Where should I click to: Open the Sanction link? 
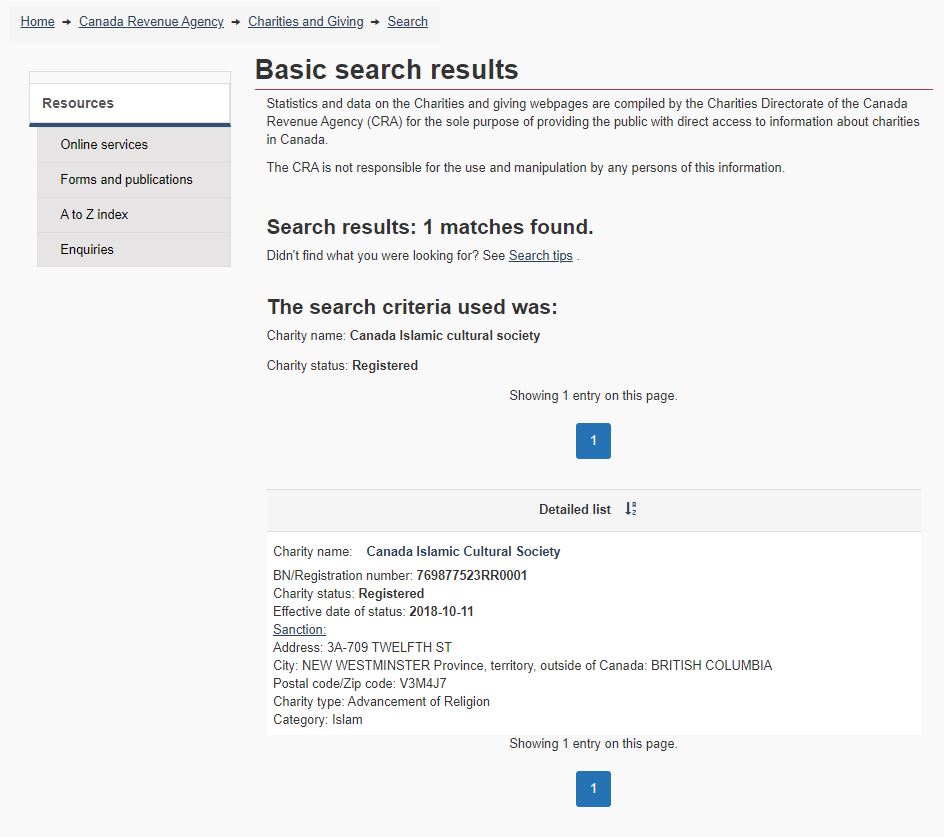click(x=299, y=629)
